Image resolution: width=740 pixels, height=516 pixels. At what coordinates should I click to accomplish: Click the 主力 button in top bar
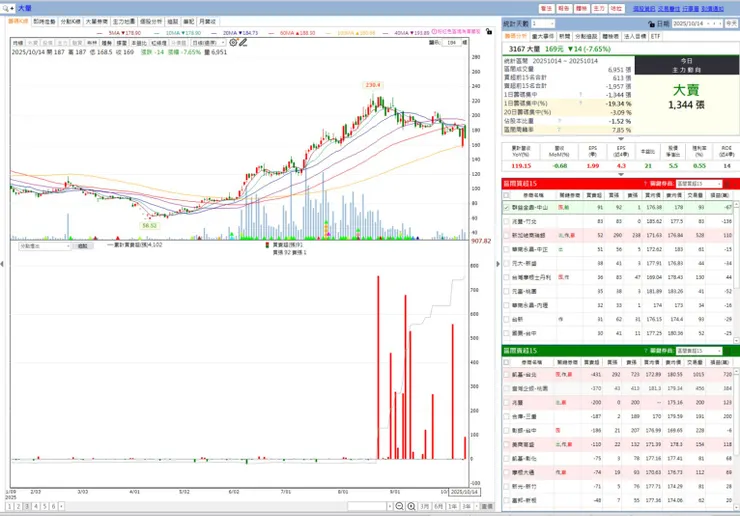point(599,8)
